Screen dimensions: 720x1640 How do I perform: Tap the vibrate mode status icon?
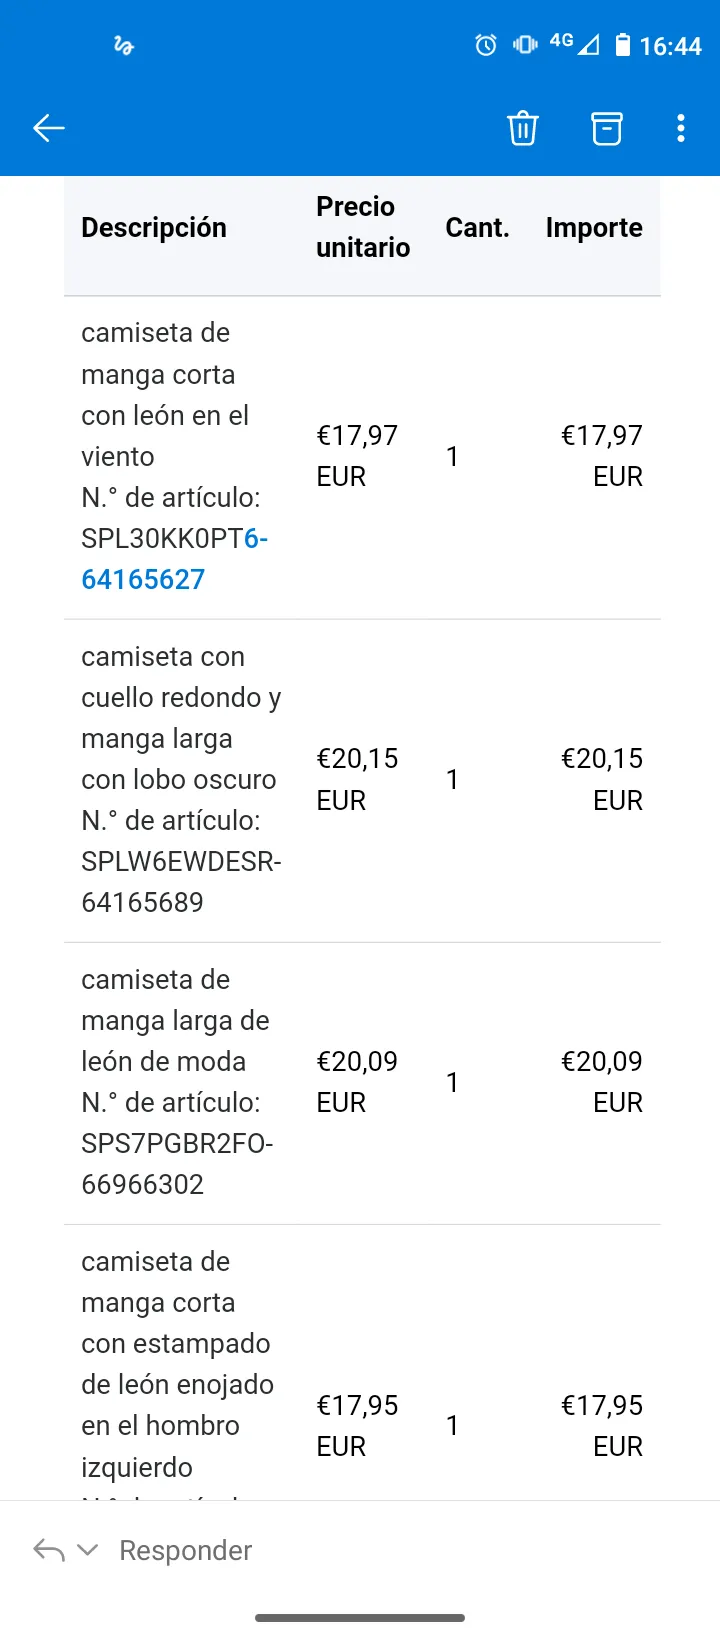click(525, 45)
